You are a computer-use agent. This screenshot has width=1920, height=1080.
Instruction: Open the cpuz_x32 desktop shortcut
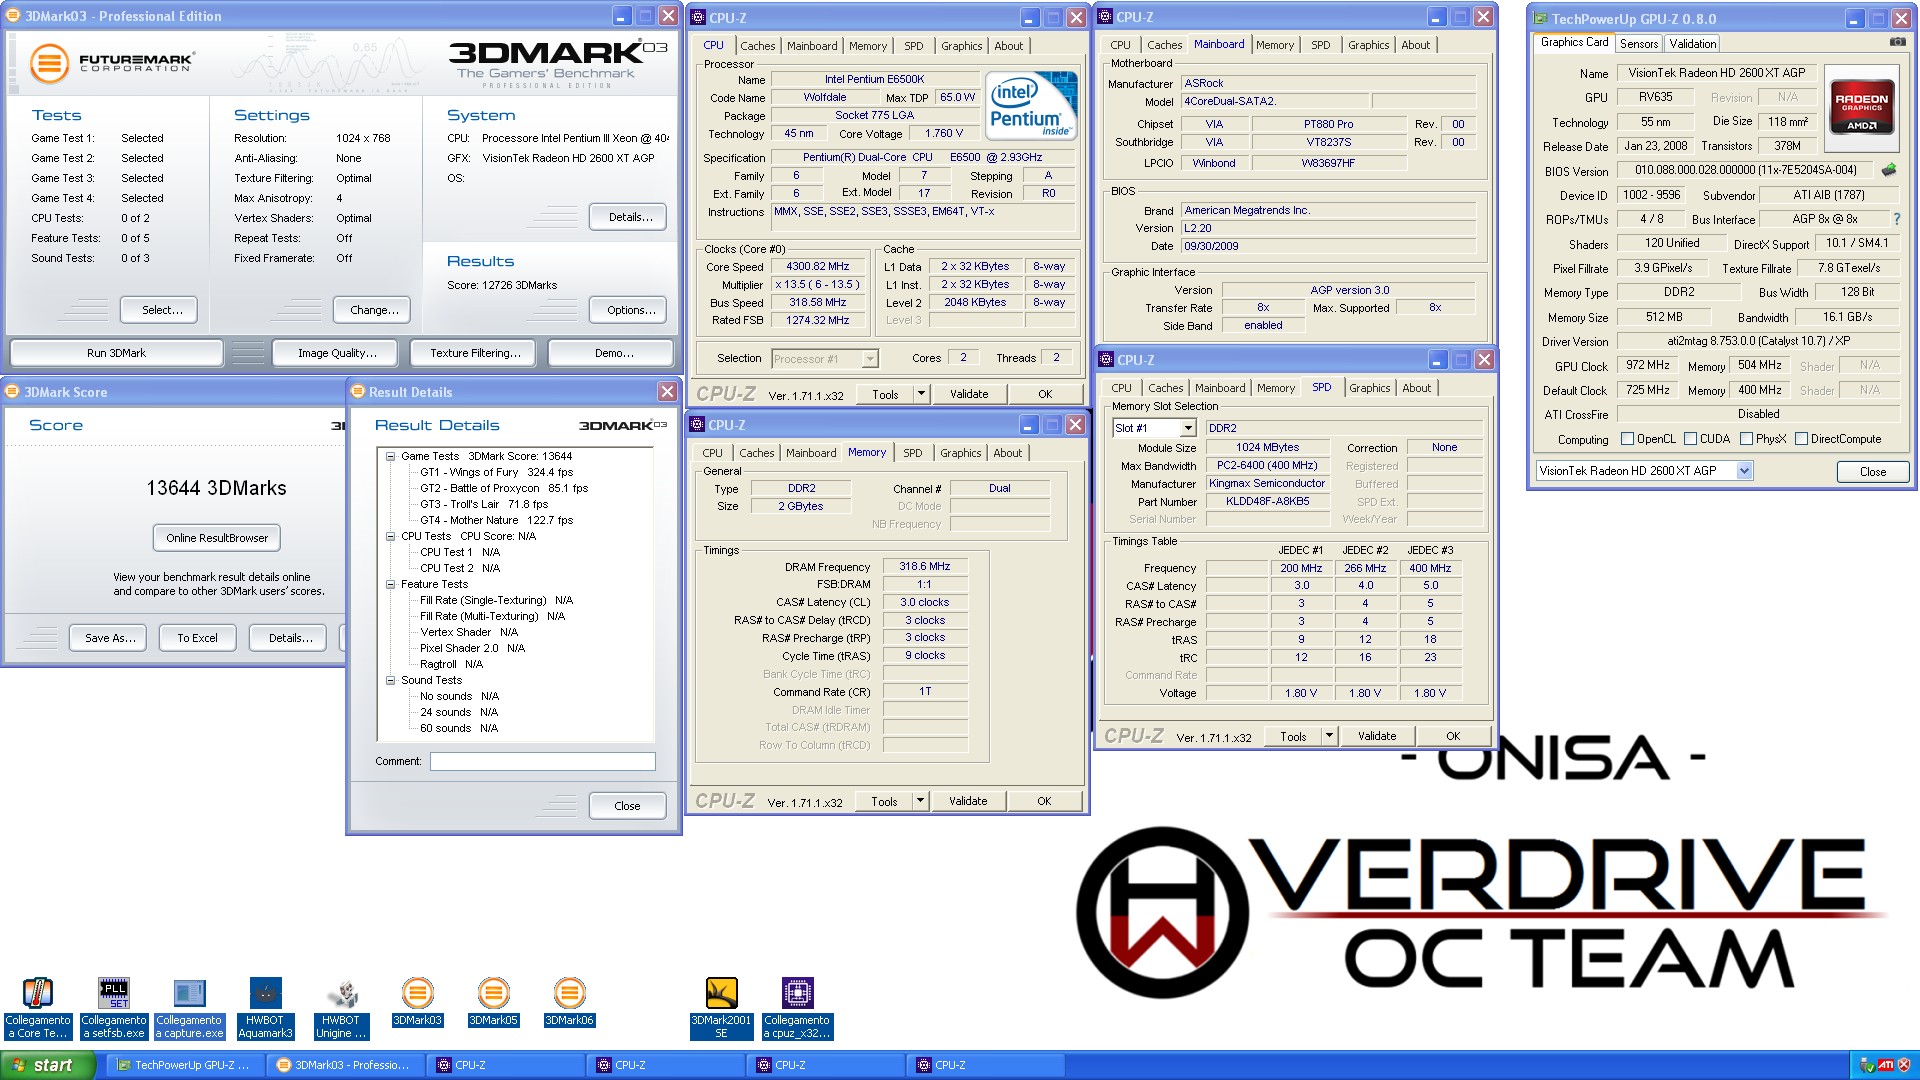[x=797, y=1008]
